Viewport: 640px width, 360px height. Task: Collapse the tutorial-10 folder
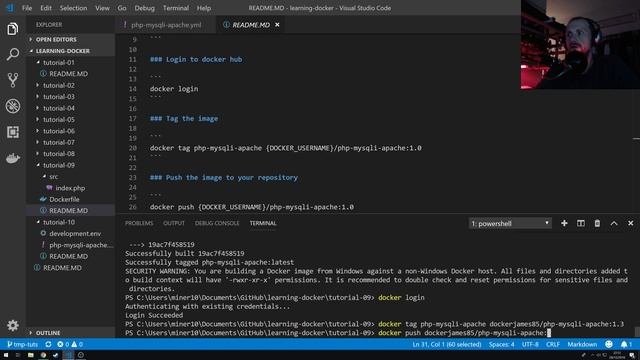pyautogui.click(x=59, y=222)
